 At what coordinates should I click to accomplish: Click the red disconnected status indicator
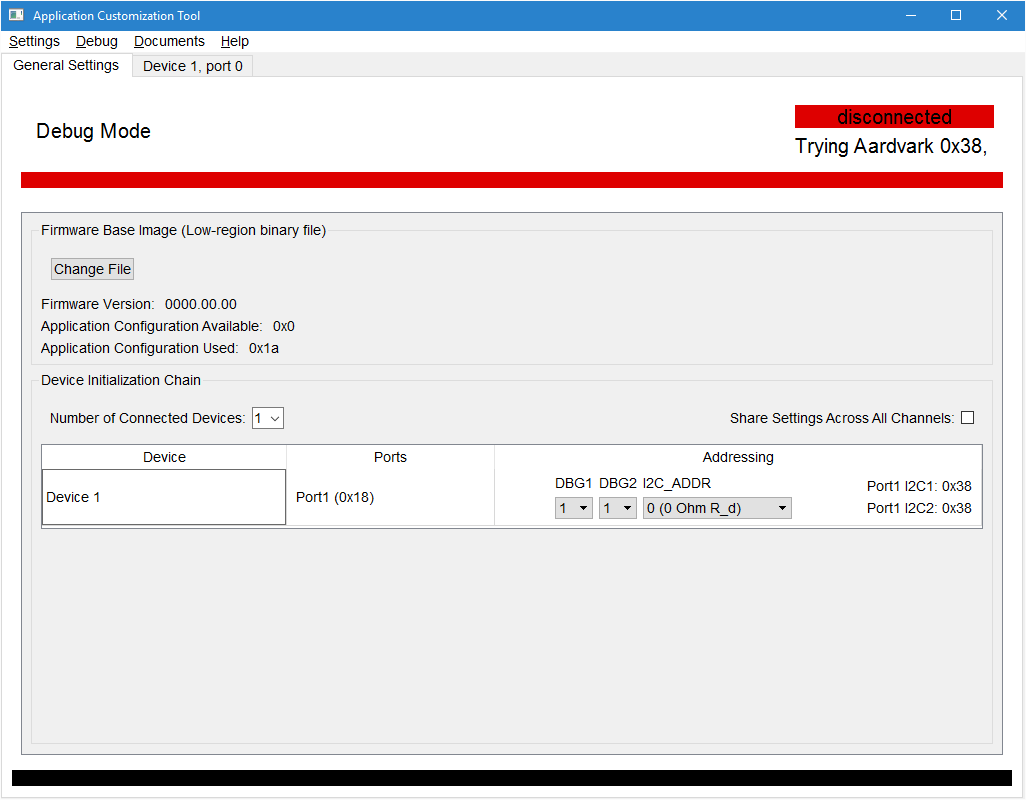tap(894, 116)
